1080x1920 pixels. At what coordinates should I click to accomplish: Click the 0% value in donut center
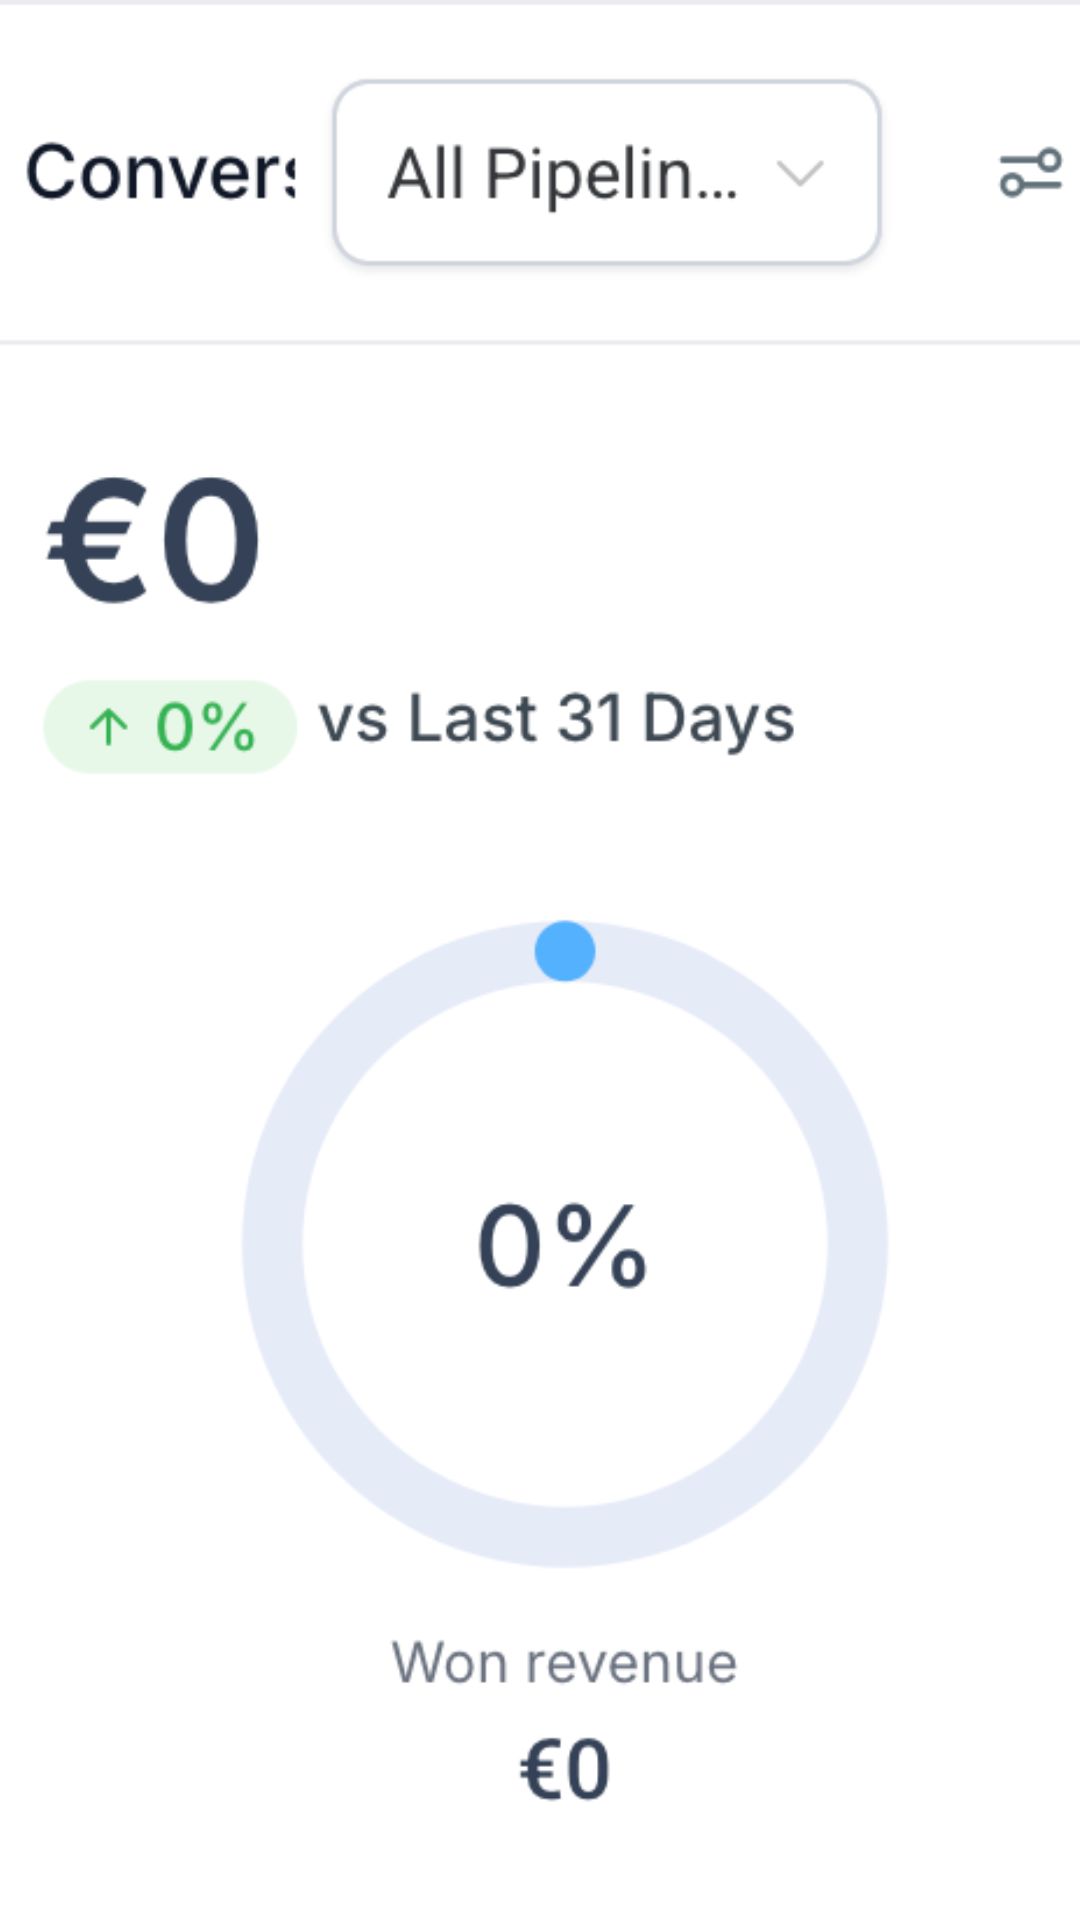click(562, 1246)
